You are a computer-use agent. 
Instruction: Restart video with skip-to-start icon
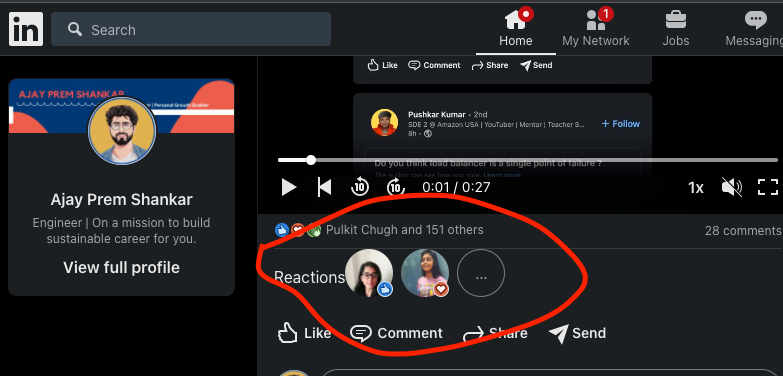(x=325, y=187)
